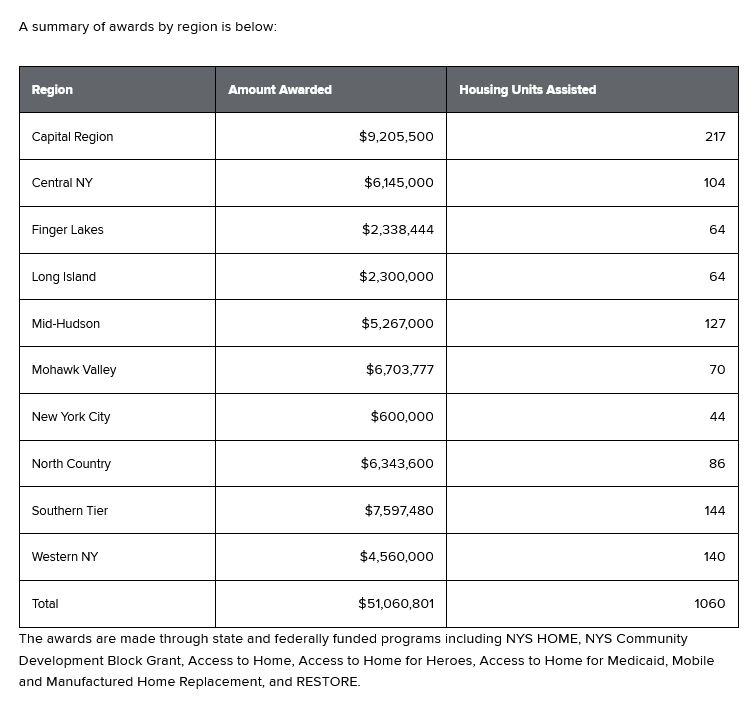Select the Western NY region cell
Image resolution: width=755 pixels, height=705 pixels.
point(65,557)
